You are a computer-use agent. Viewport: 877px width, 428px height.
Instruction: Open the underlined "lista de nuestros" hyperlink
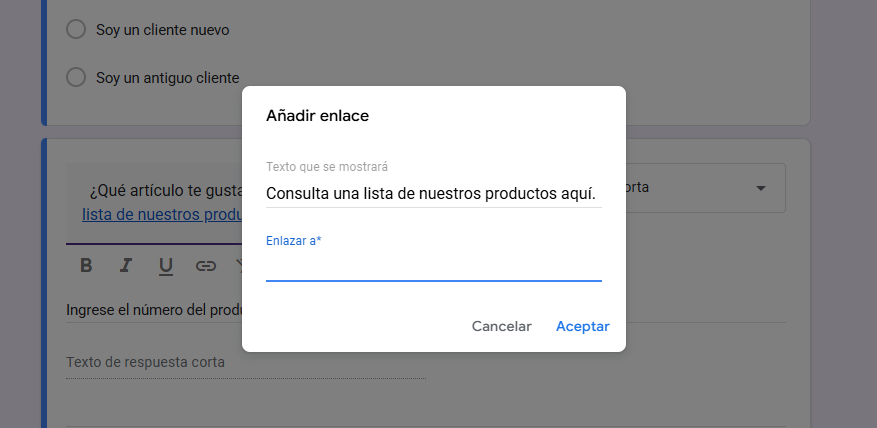160,215
